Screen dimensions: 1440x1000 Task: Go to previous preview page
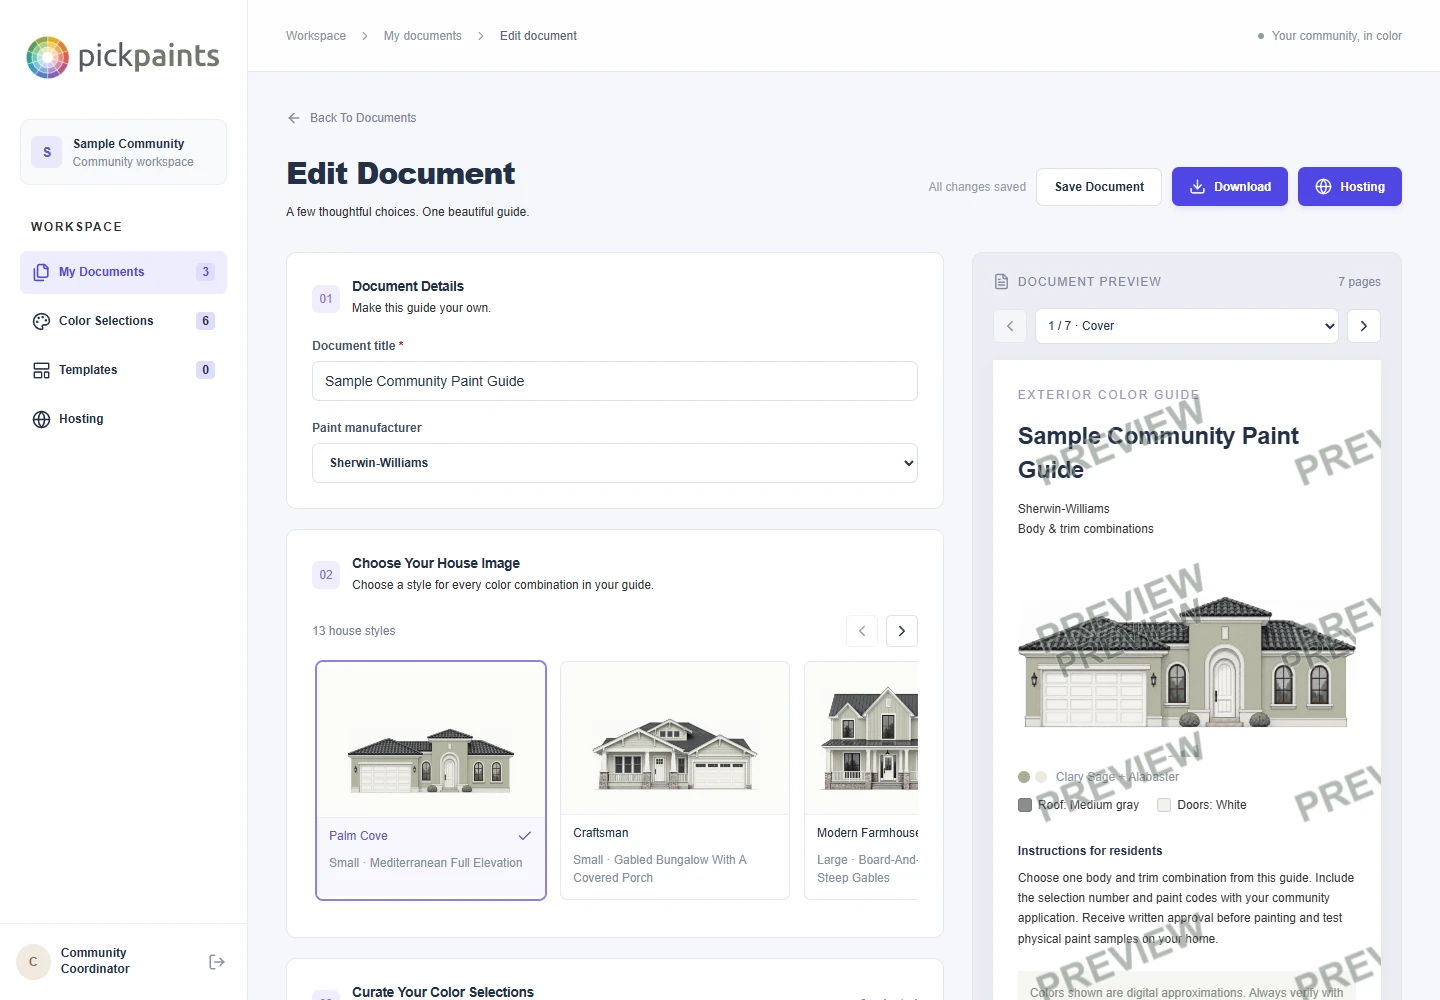point(1010,326)
